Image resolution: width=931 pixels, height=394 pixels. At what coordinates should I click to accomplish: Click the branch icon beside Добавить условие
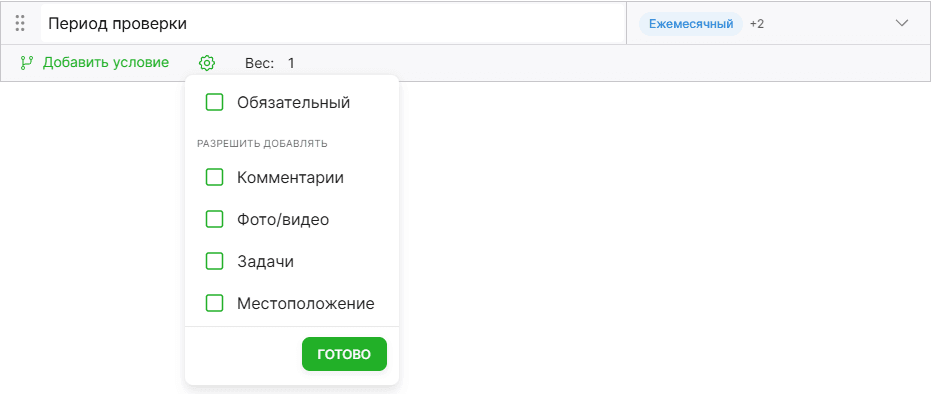[27, 62]
